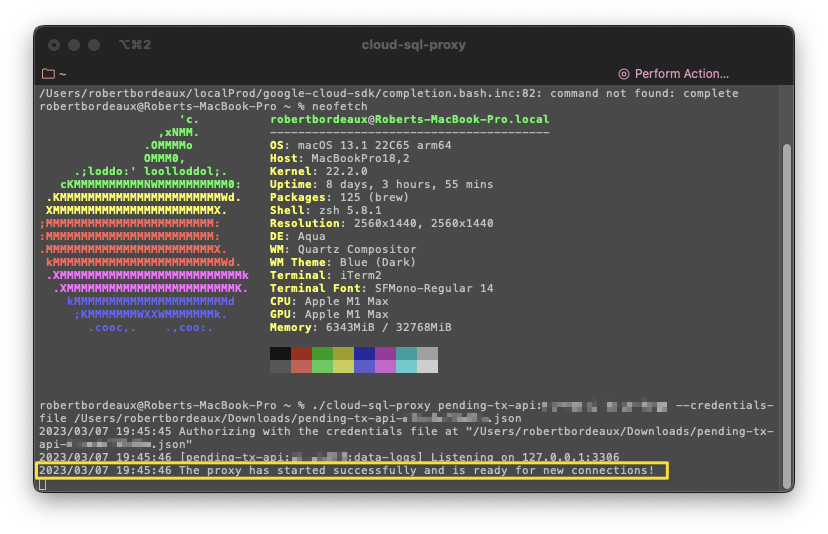Viewport: 828px width, 534px height.
Task: Click the green robertbordeaux@Roberts-MacBook-Pro.local header
Action: 409,119
